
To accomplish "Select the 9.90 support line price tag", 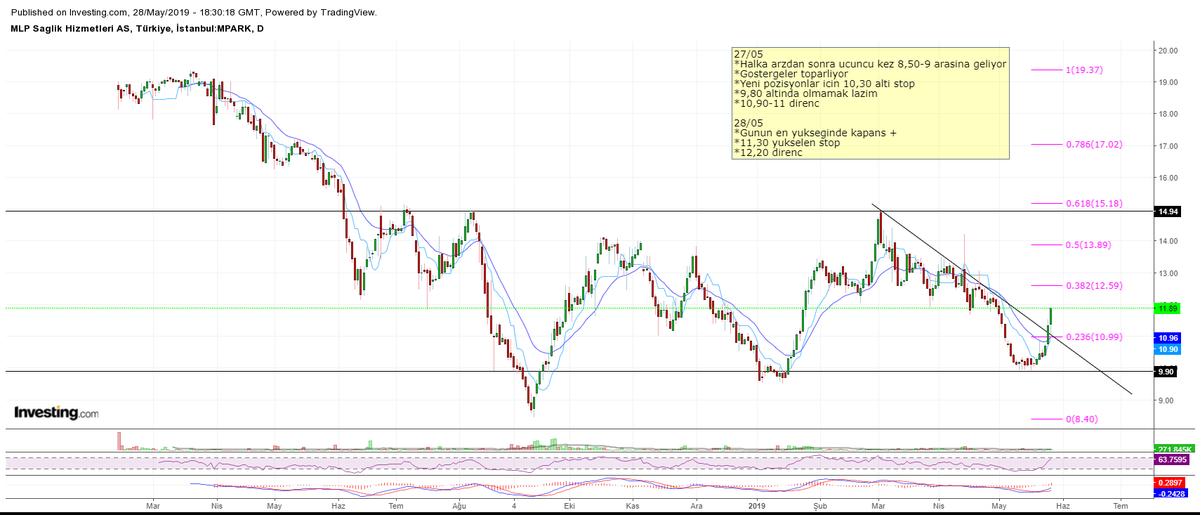I will click(x=1167, y=372).
